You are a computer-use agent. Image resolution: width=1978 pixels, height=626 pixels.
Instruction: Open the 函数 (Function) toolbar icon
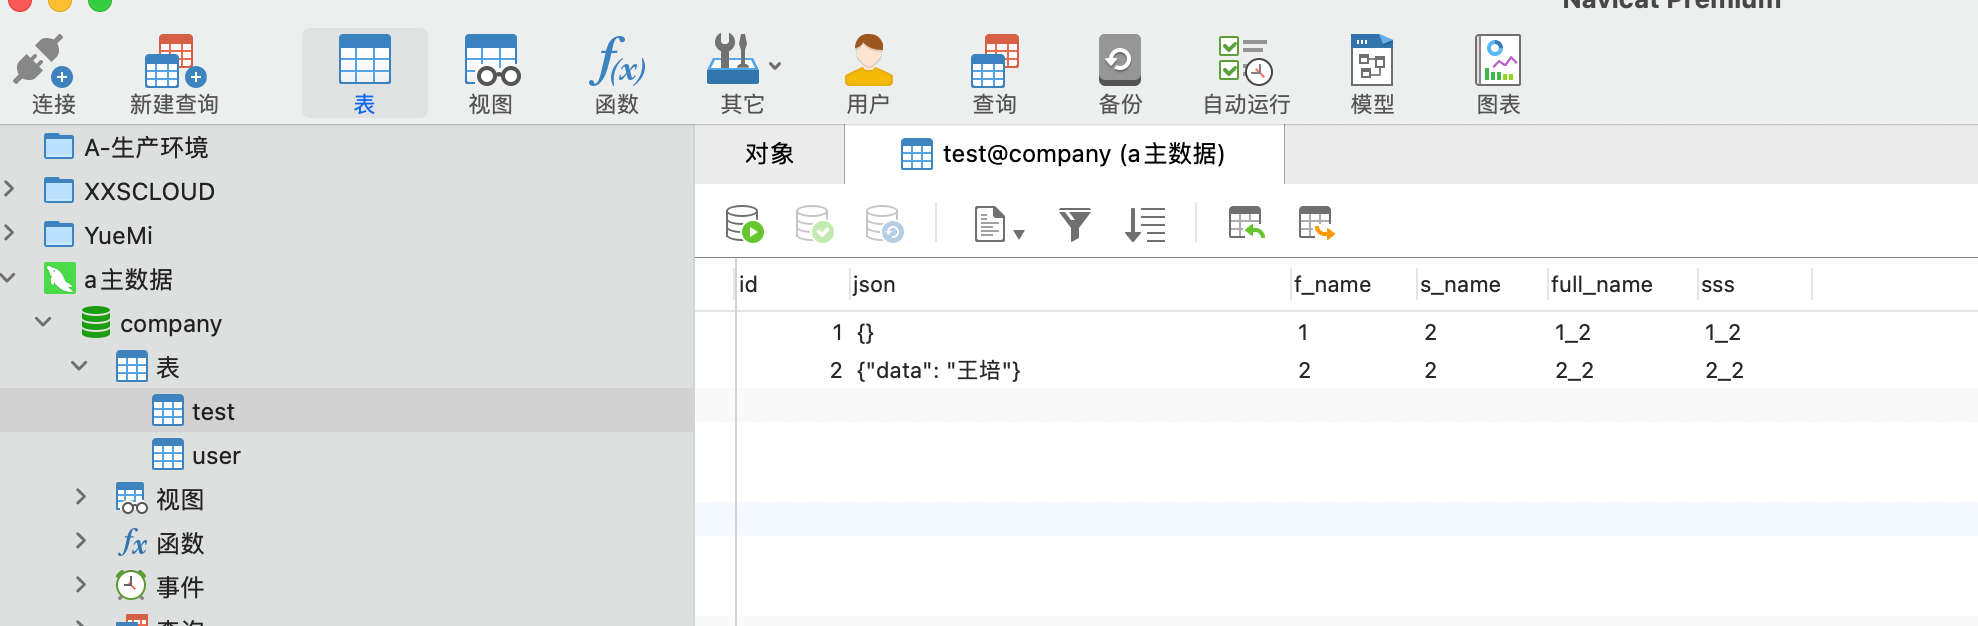tap(617, 62)
